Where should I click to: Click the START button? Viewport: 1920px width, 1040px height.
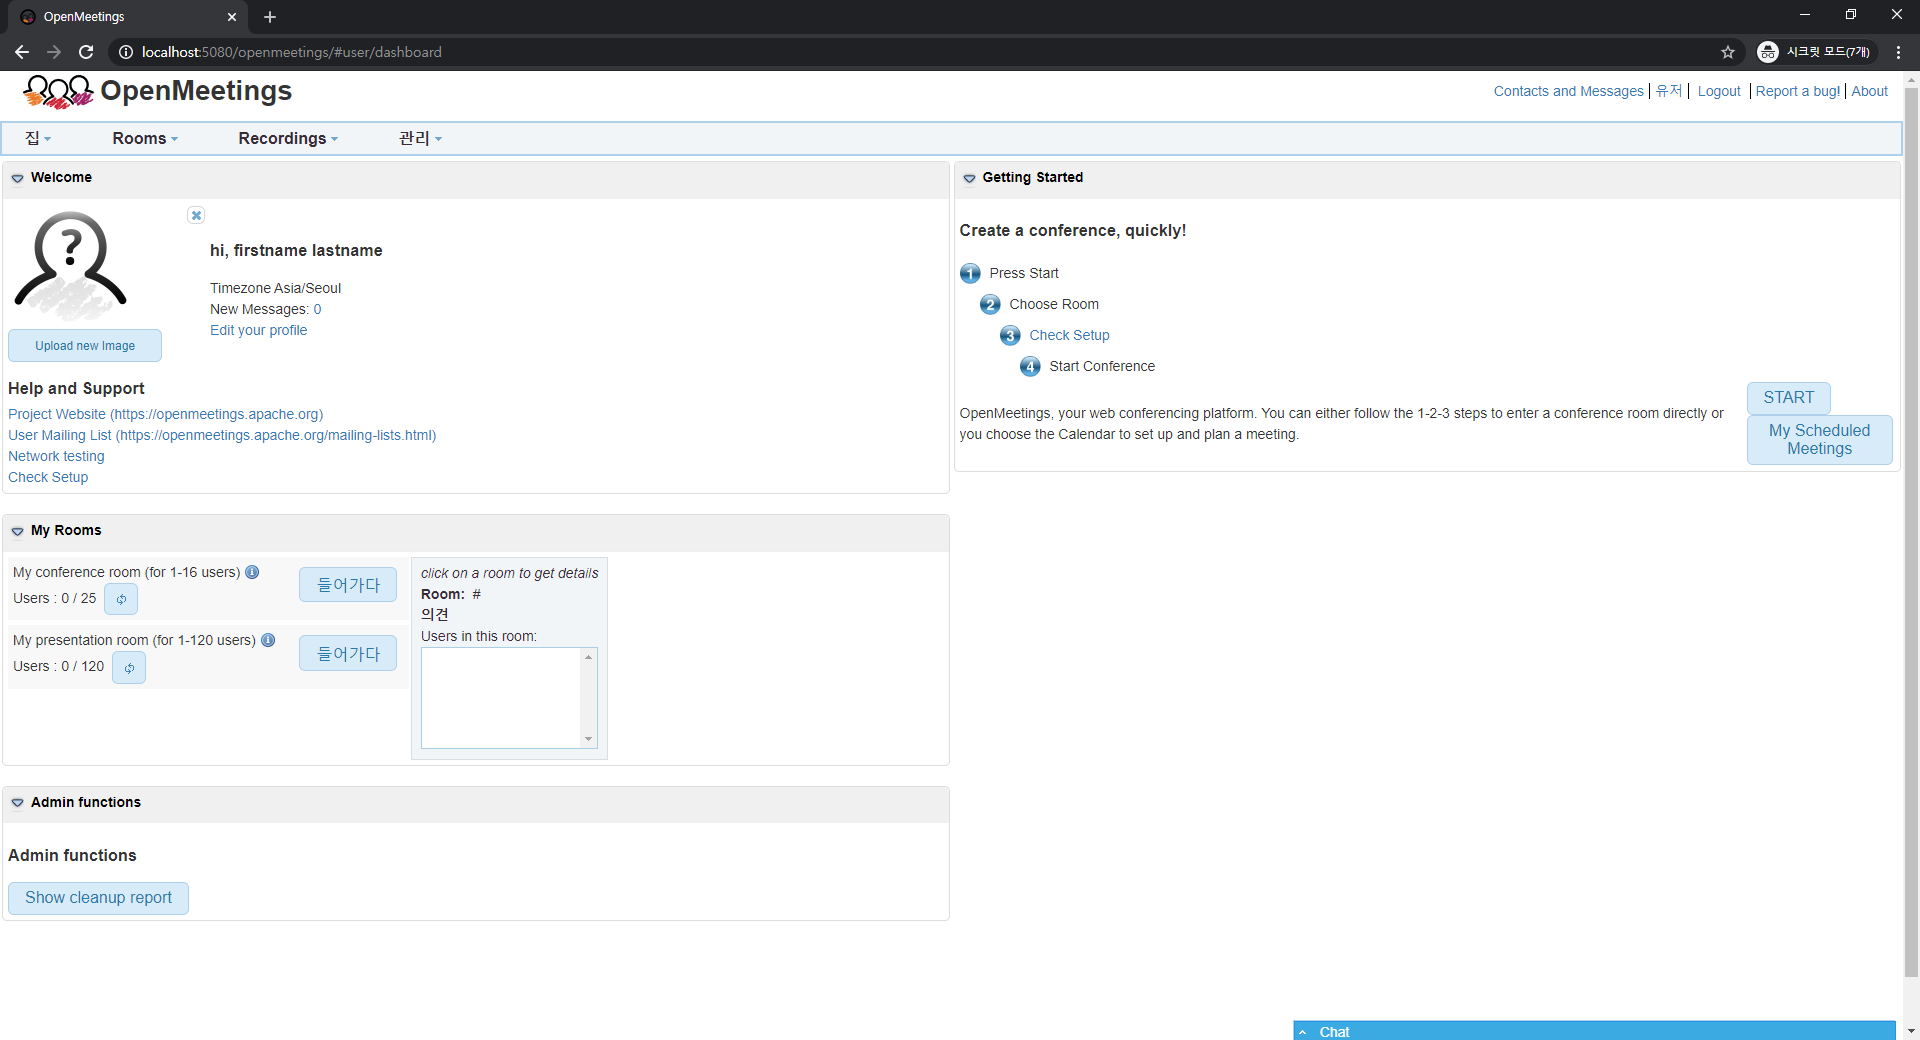coord(1788,398)
